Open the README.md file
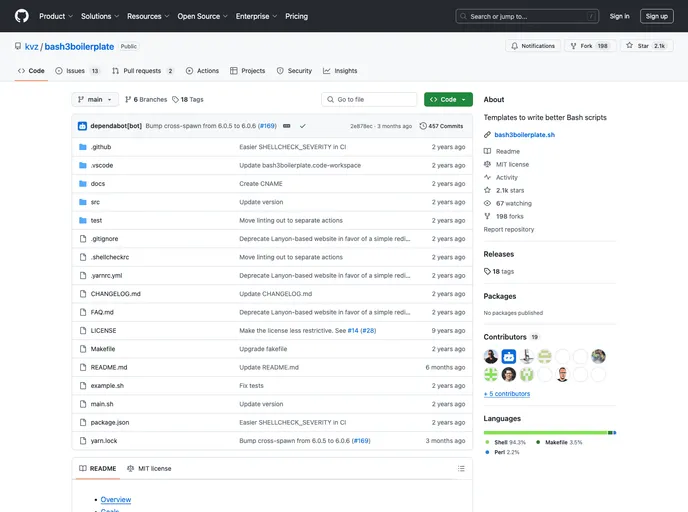The height and width of the screenshot is (512, 688). (x=109, y=368)
